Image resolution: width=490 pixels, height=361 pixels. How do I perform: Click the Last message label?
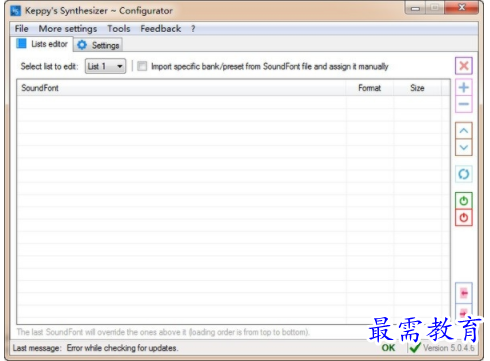coord(37,348)
